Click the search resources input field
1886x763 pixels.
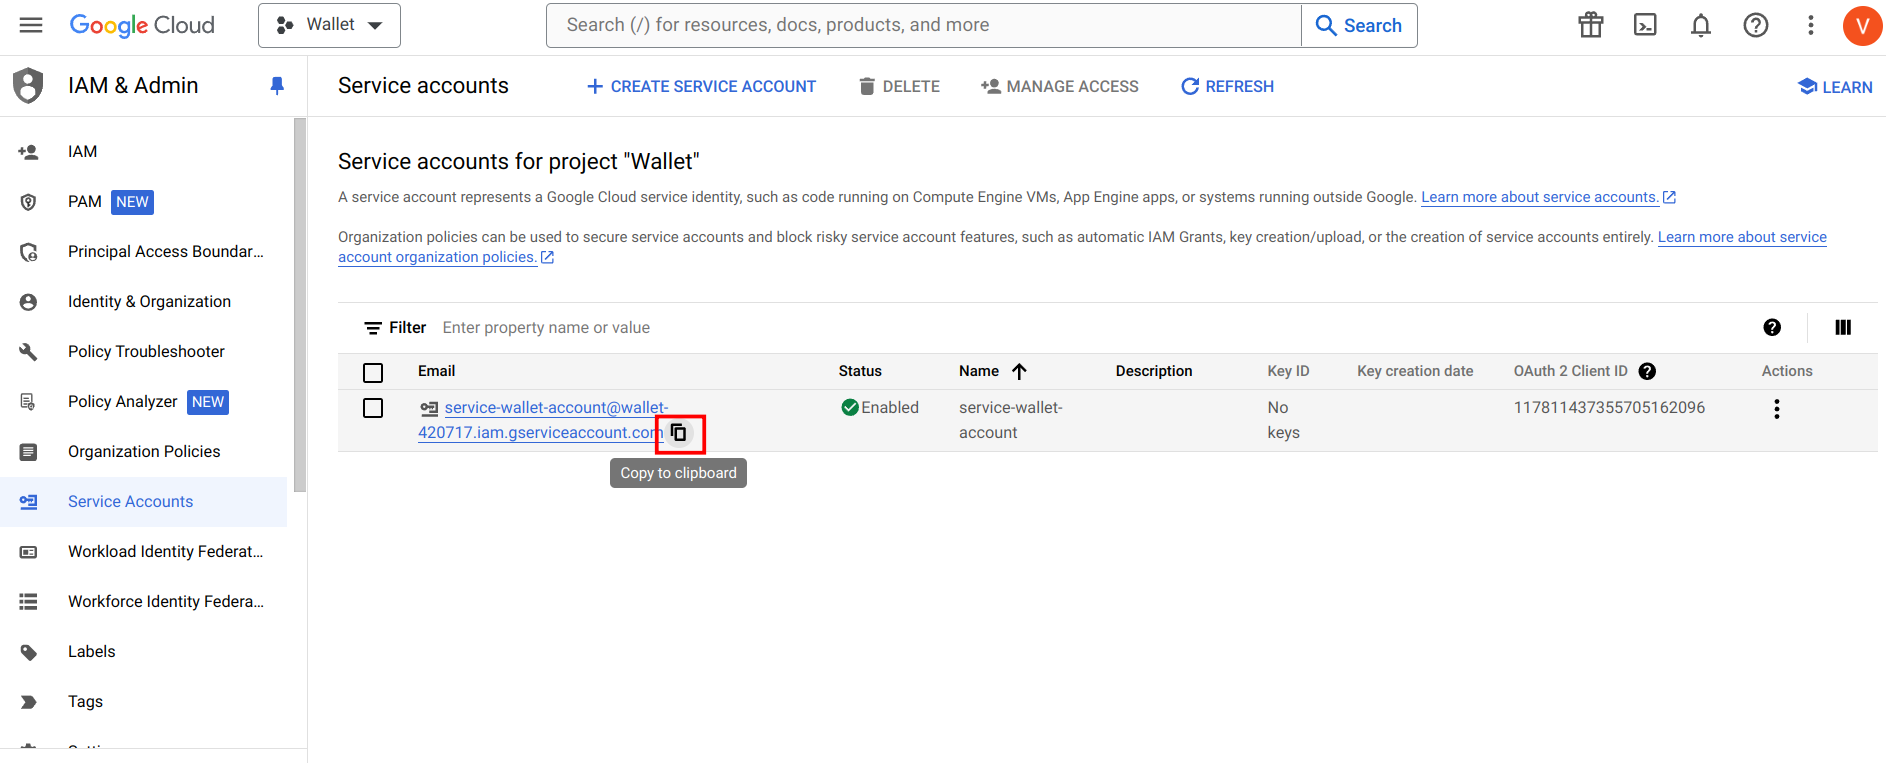tap(923, 25)
